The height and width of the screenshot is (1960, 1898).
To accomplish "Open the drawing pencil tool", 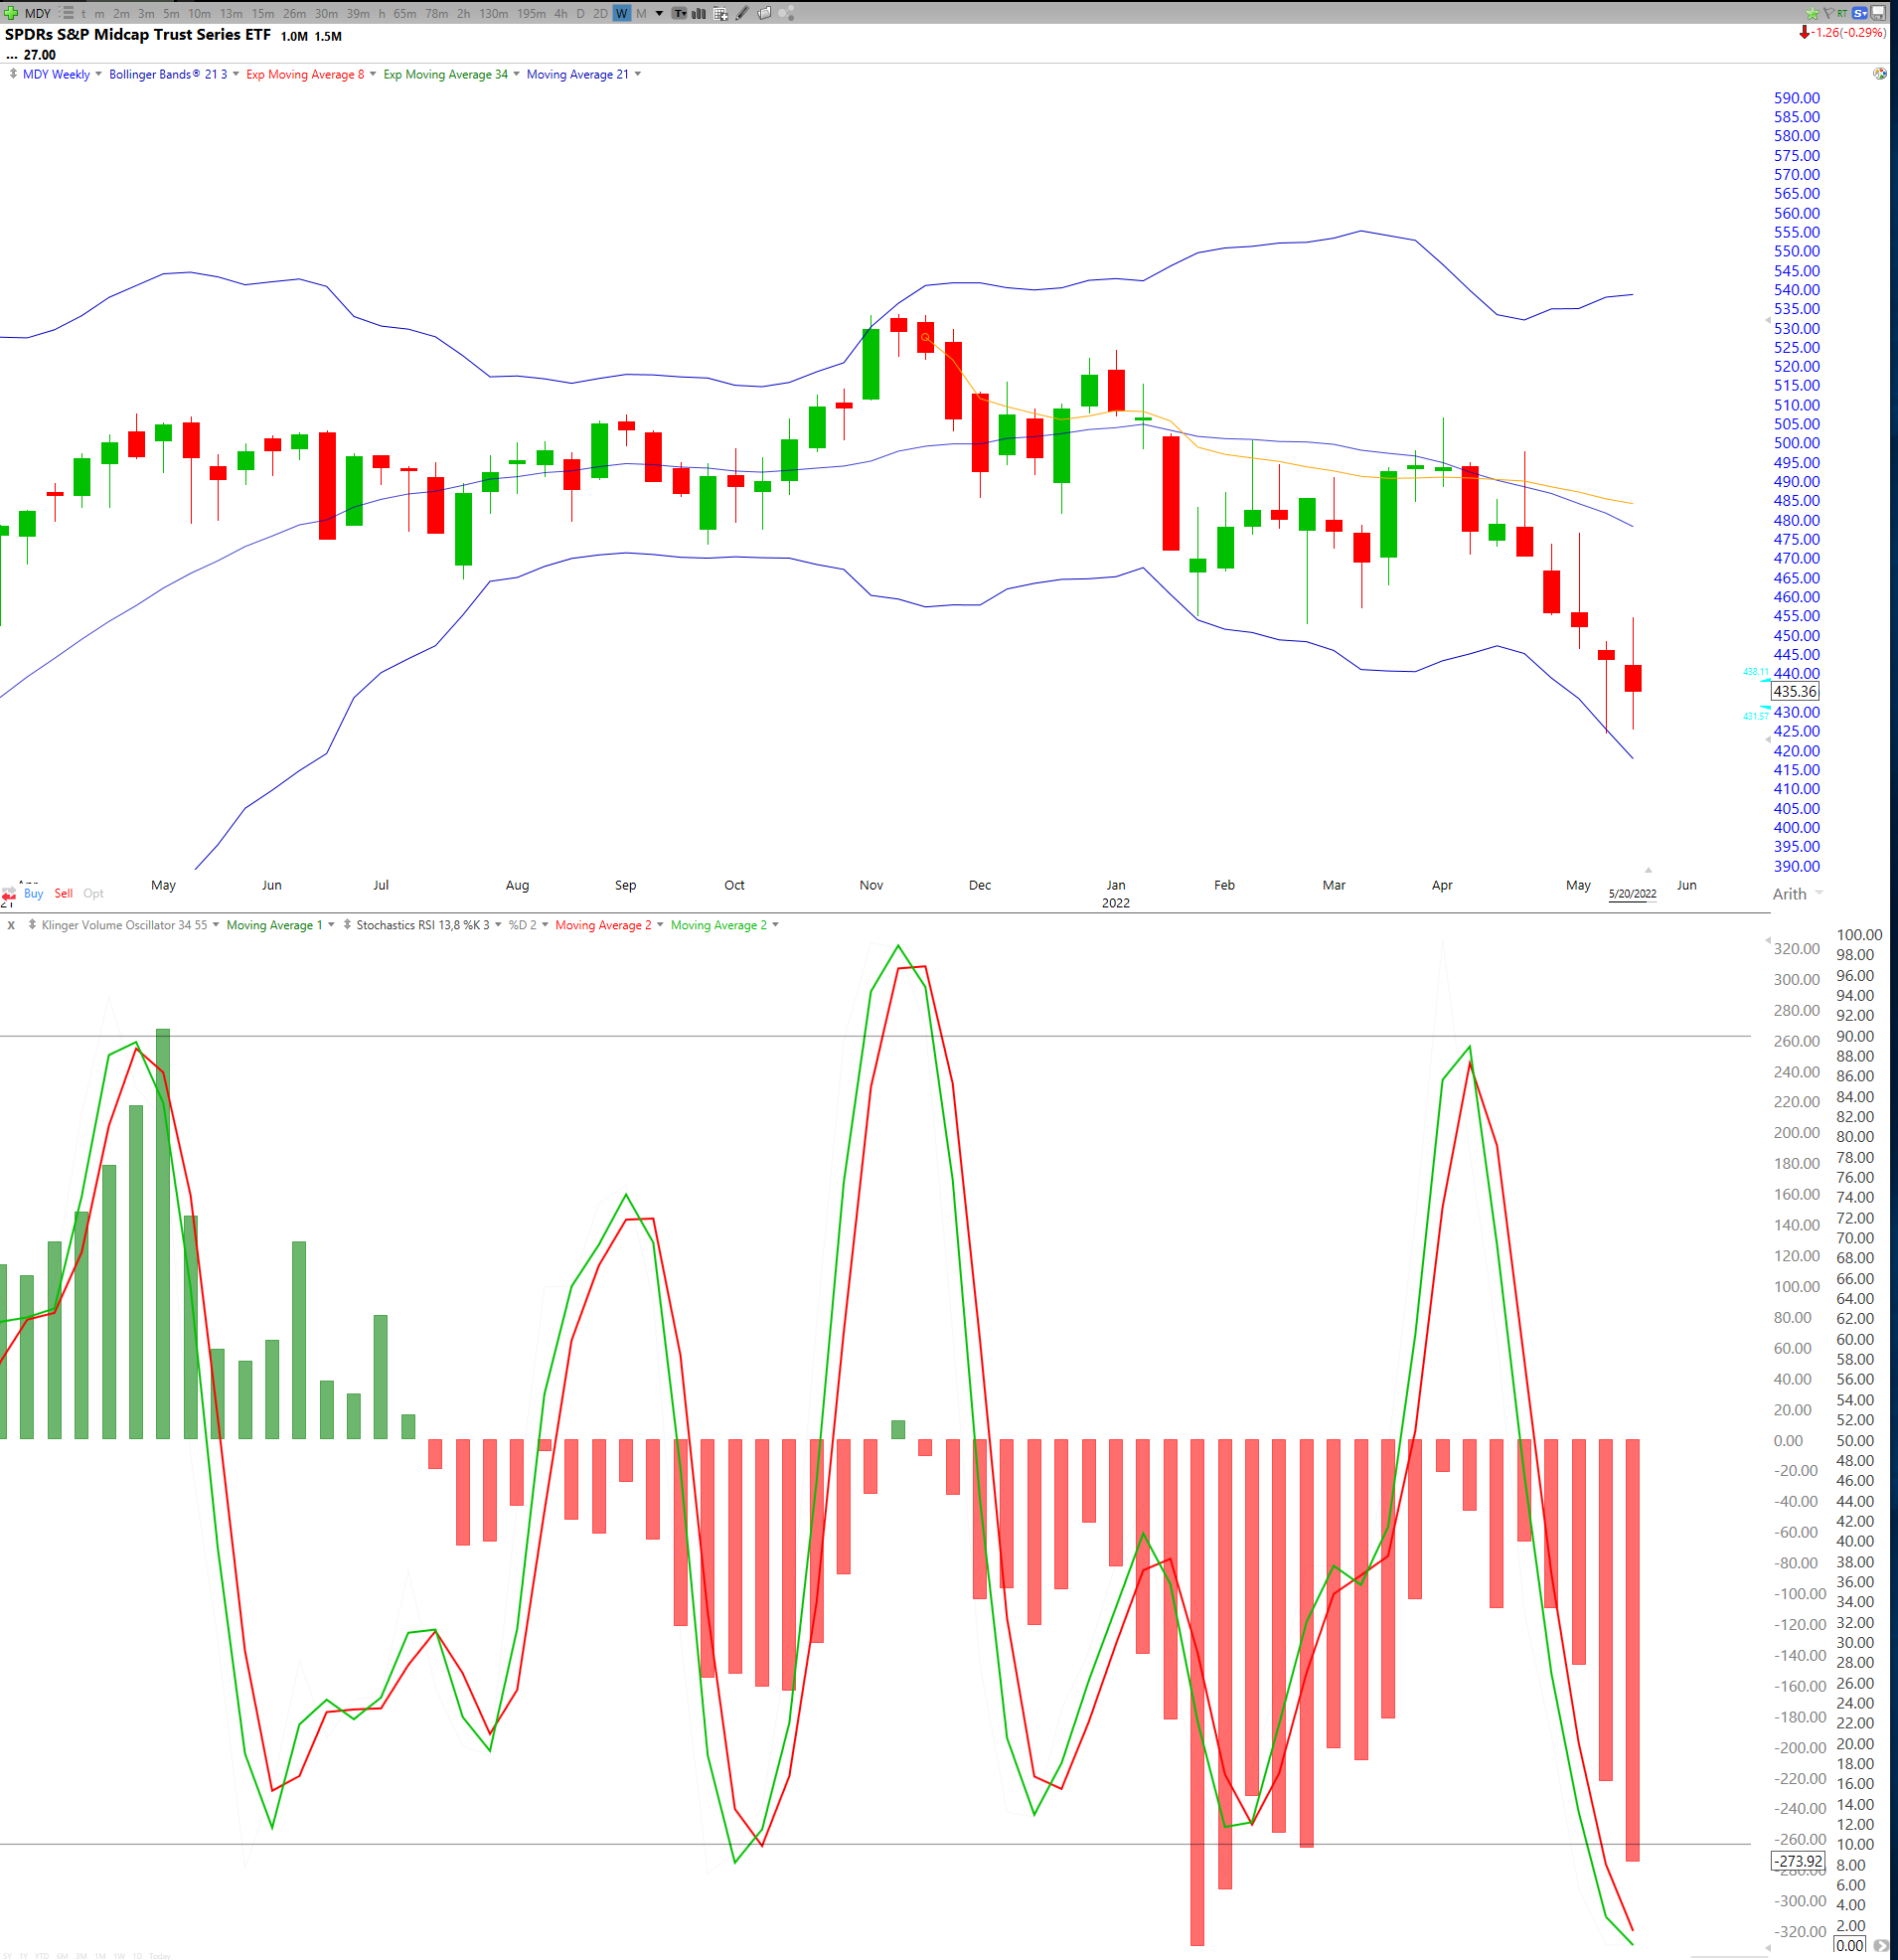I will (742, 13).
